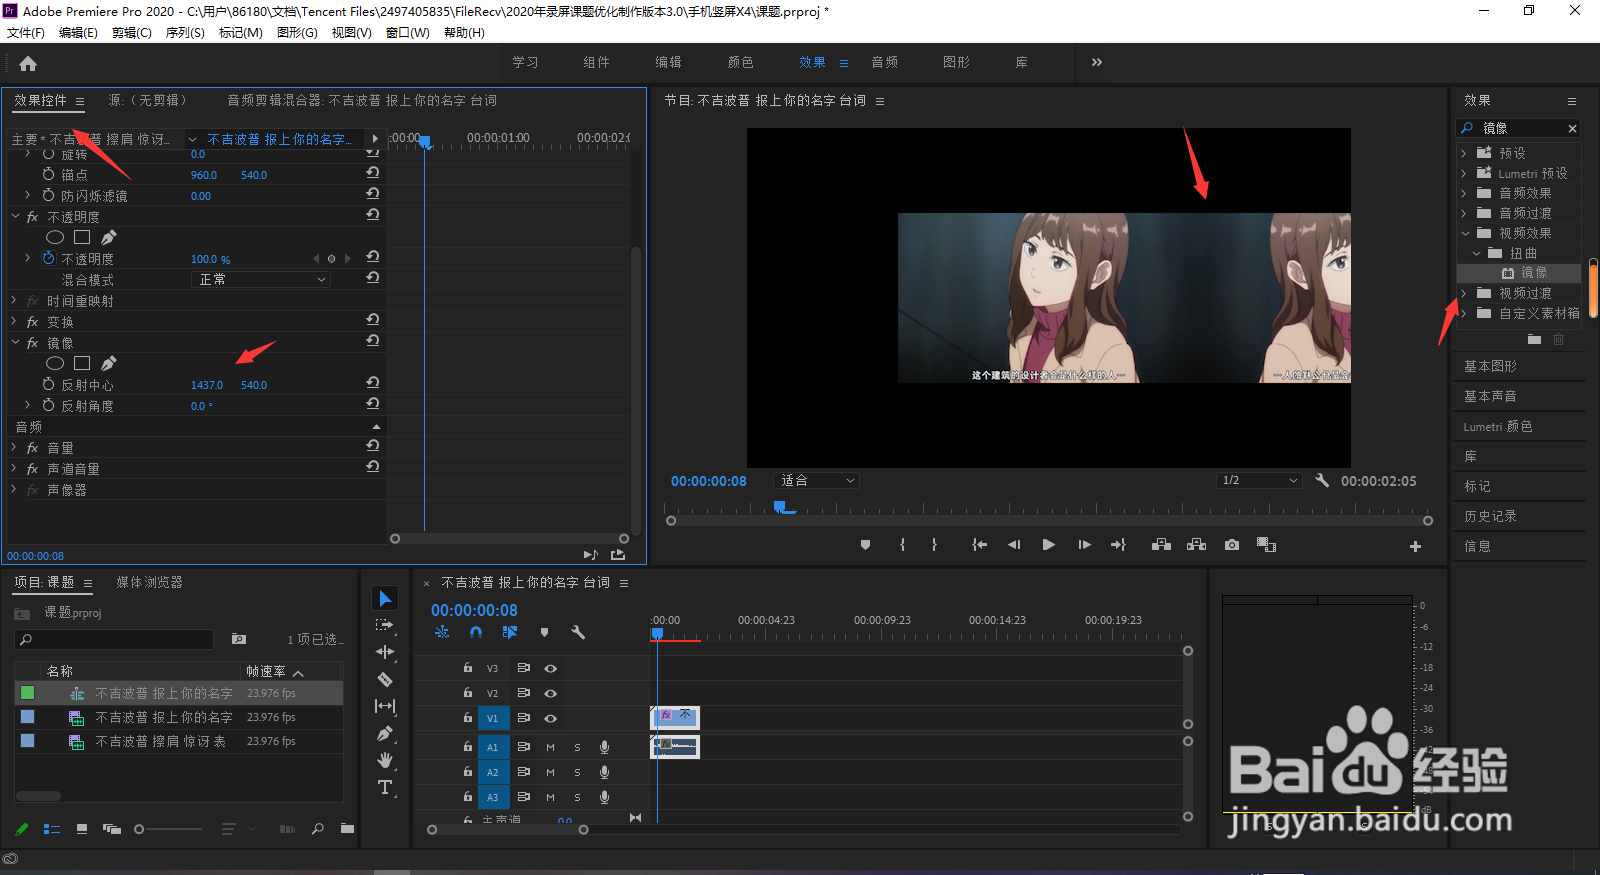Open the button editor plus icon
This screenshot has height=875, width=1600.
pyautogui.click(x=1415, y=546)
